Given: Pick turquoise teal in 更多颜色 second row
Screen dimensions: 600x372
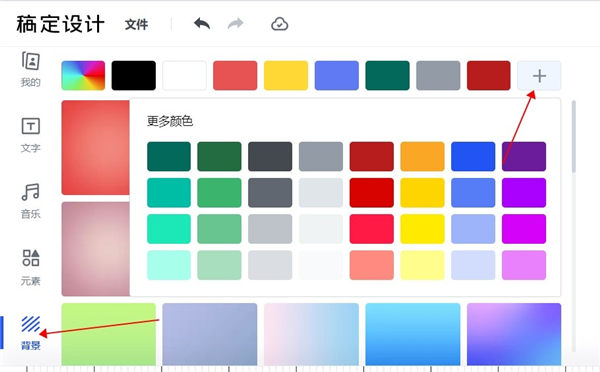Looking at the screenshot, I should coord(169,193).
